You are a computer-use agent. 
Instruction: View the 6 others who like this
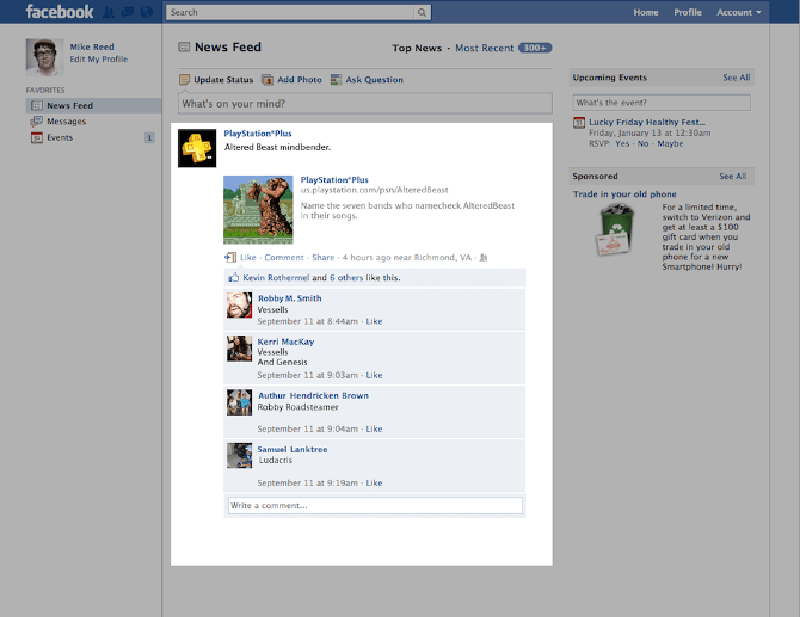pyautogui.click(x=346, y=278)
